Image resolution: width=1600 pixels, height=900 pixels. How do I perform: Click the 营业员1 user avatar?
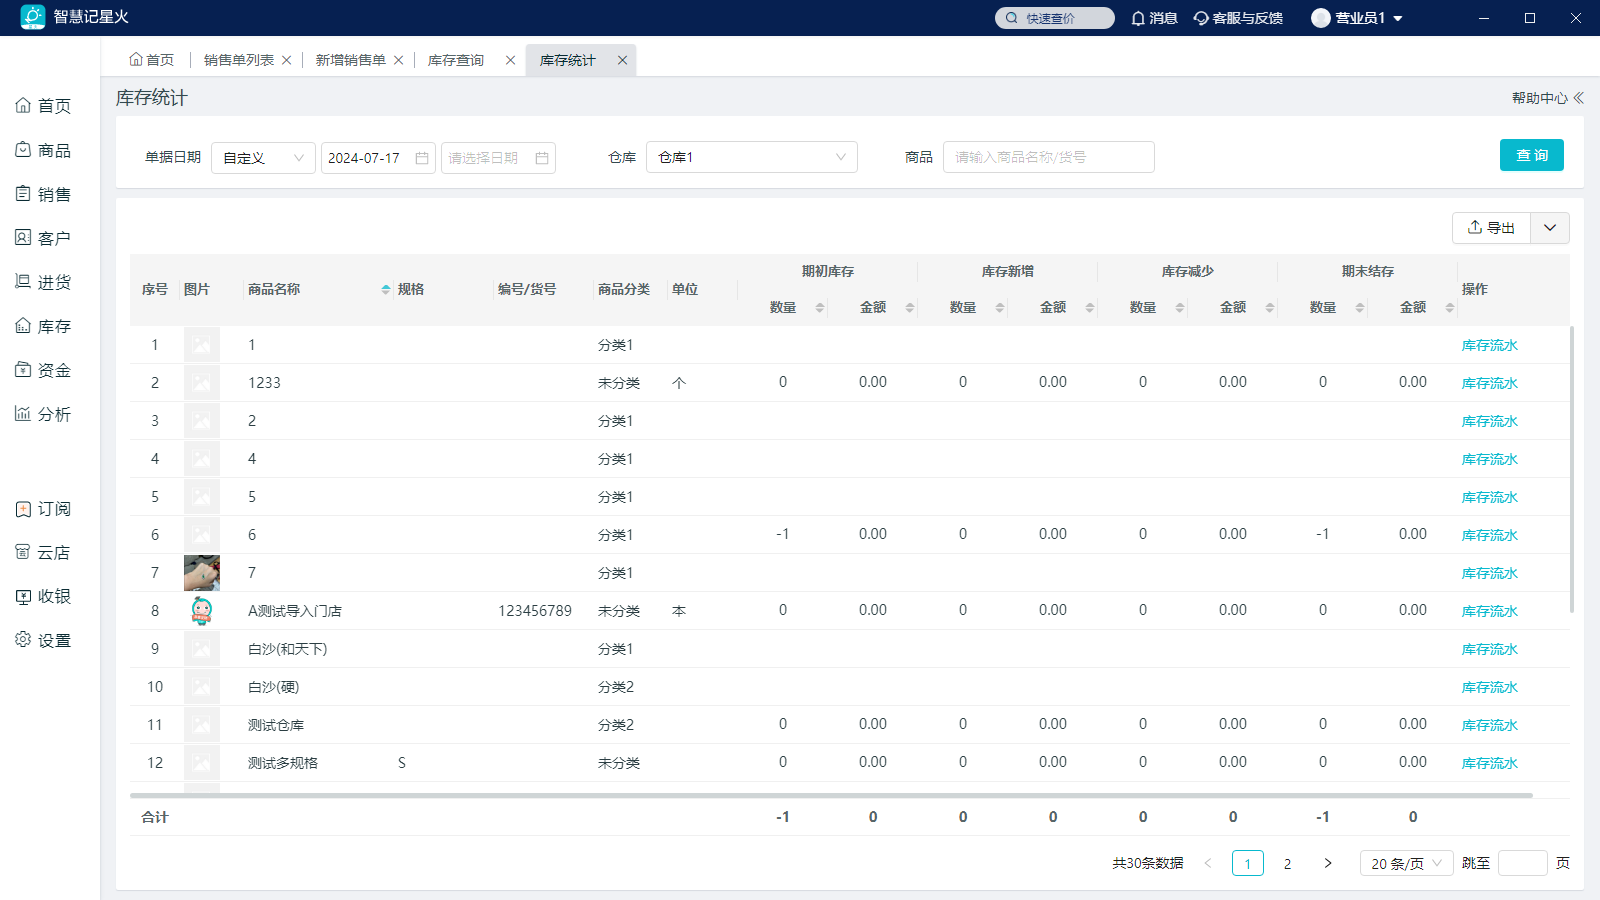click(1321, 18)
